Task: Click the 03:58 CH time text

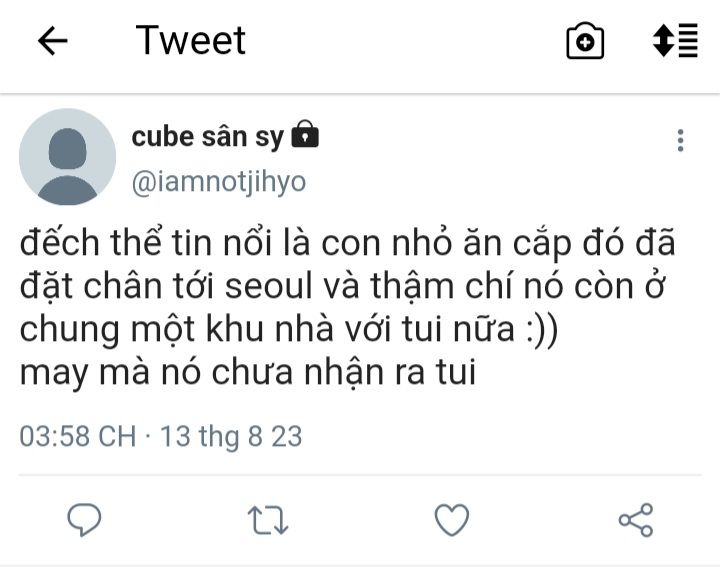Action: pos(78,436)
